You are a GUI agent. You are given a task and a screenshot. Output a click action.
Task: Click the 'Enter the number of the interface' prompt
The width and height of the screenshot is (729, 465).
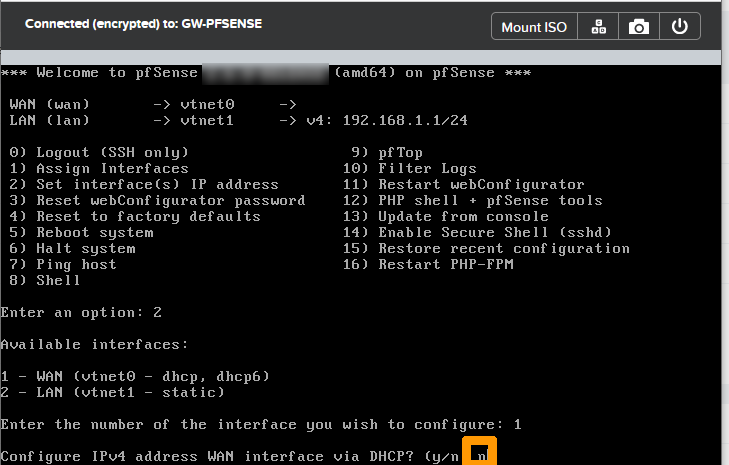(x=261, y=425)
